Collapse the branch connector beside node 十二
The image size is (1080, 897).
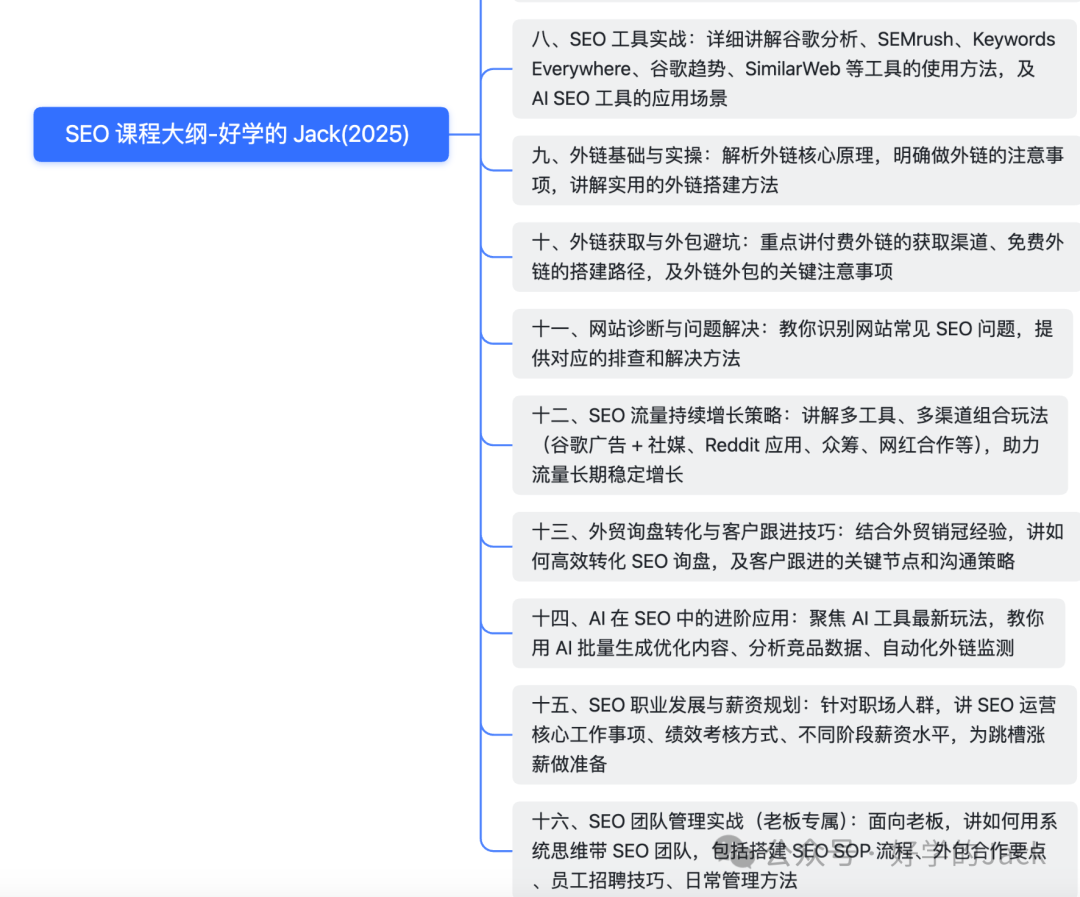pyautogui.click(x=497, y=445)
